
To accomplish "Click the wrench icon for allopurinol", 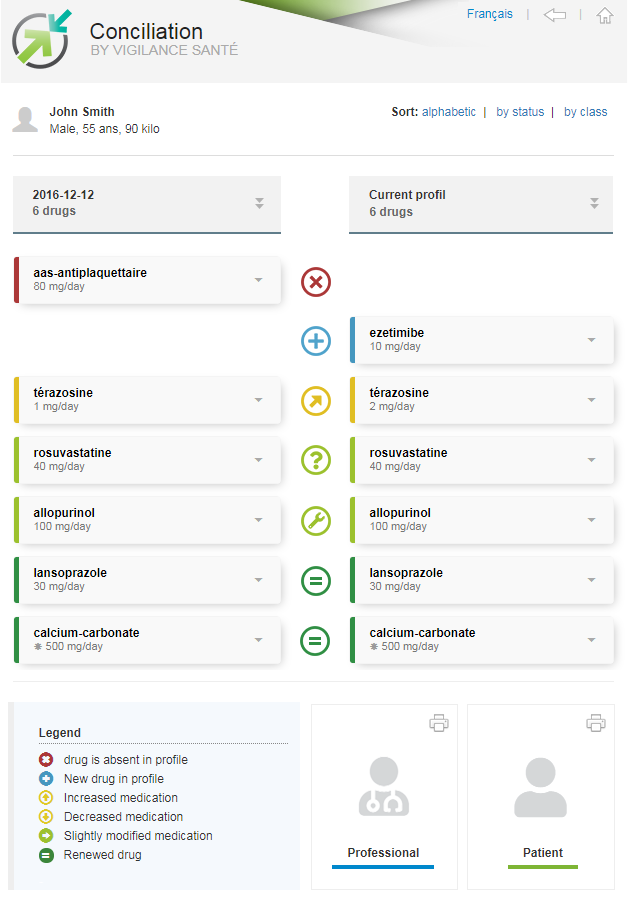I will tap(316, 521).
